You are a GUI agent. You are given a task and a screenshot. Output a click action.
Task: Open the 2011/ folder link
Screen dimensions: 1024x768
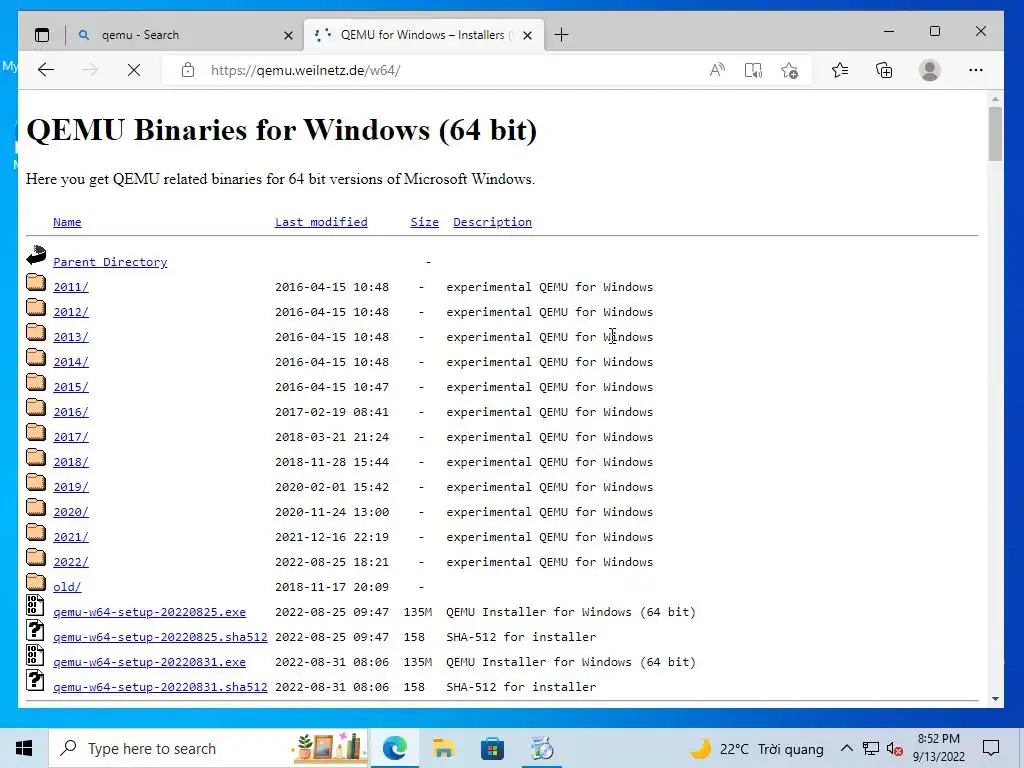pyautogui.click(x=71, y=287)
